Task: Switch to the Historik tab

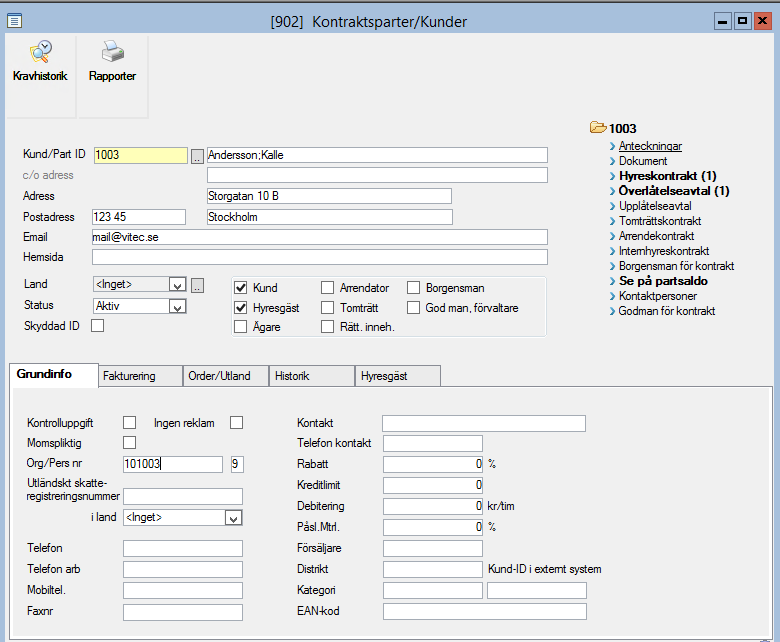Action: (312, 376)
